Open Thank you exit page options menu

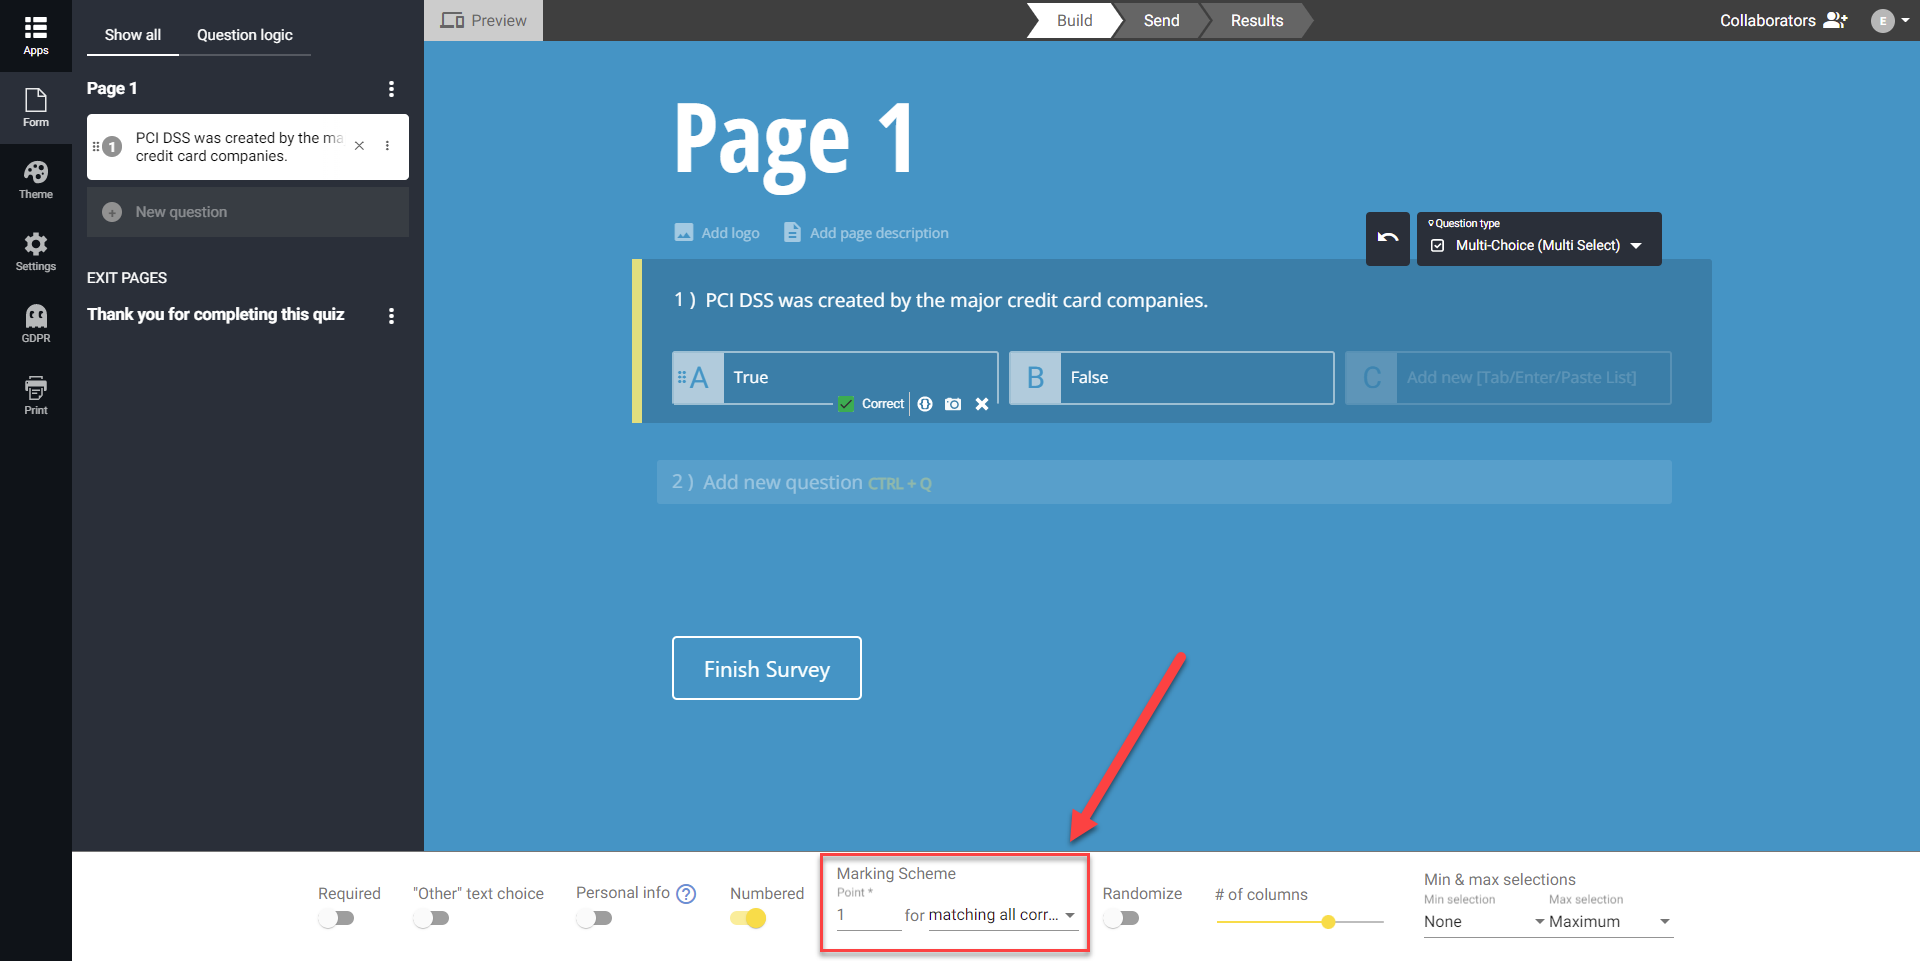click(391, 315)
